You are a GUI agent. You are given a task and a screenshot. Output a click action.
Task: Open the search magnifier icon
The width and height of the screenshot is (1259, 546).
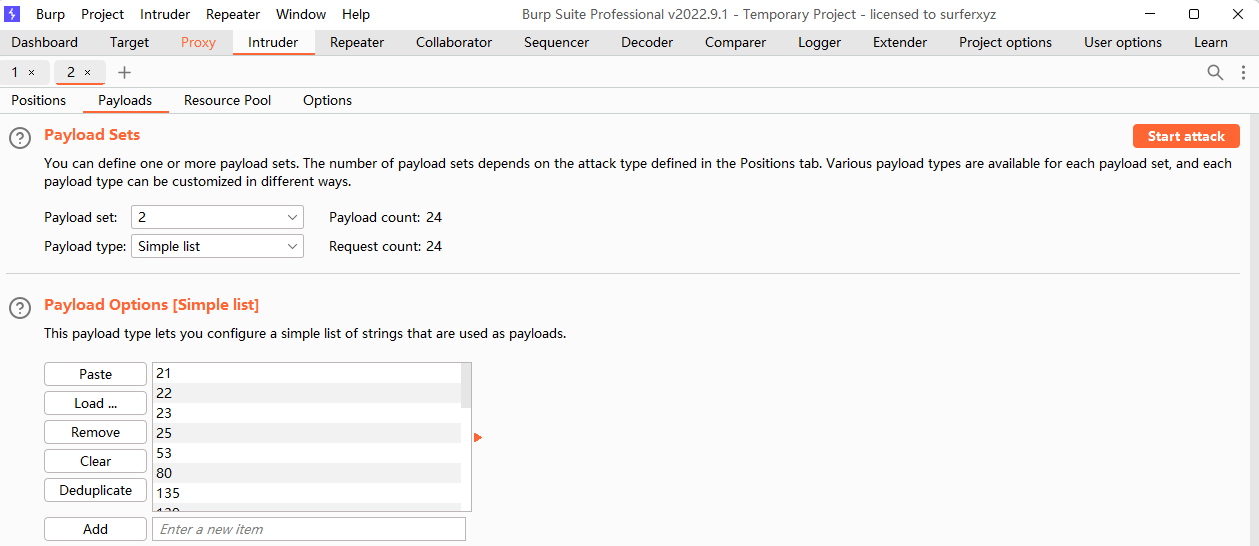pyautogui.click(x=1215, y=72)
